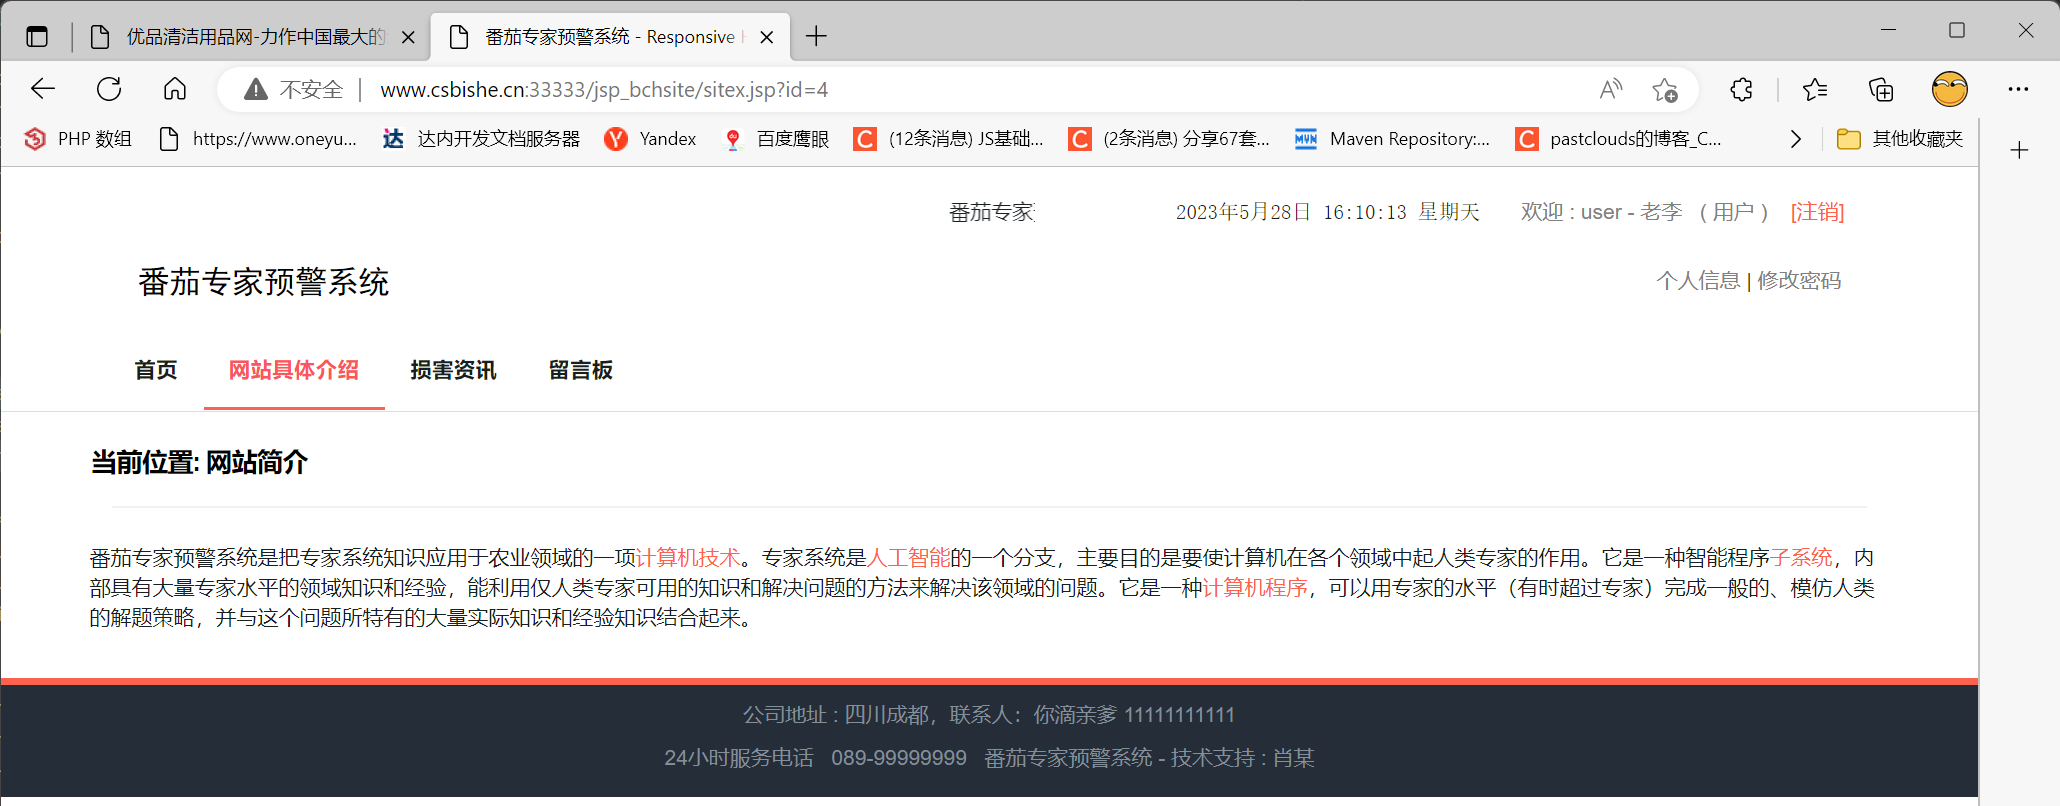2060x806 pixels.
Task: Click the 番茄专家预警系统 site title
Action: (x=264, y=282)
